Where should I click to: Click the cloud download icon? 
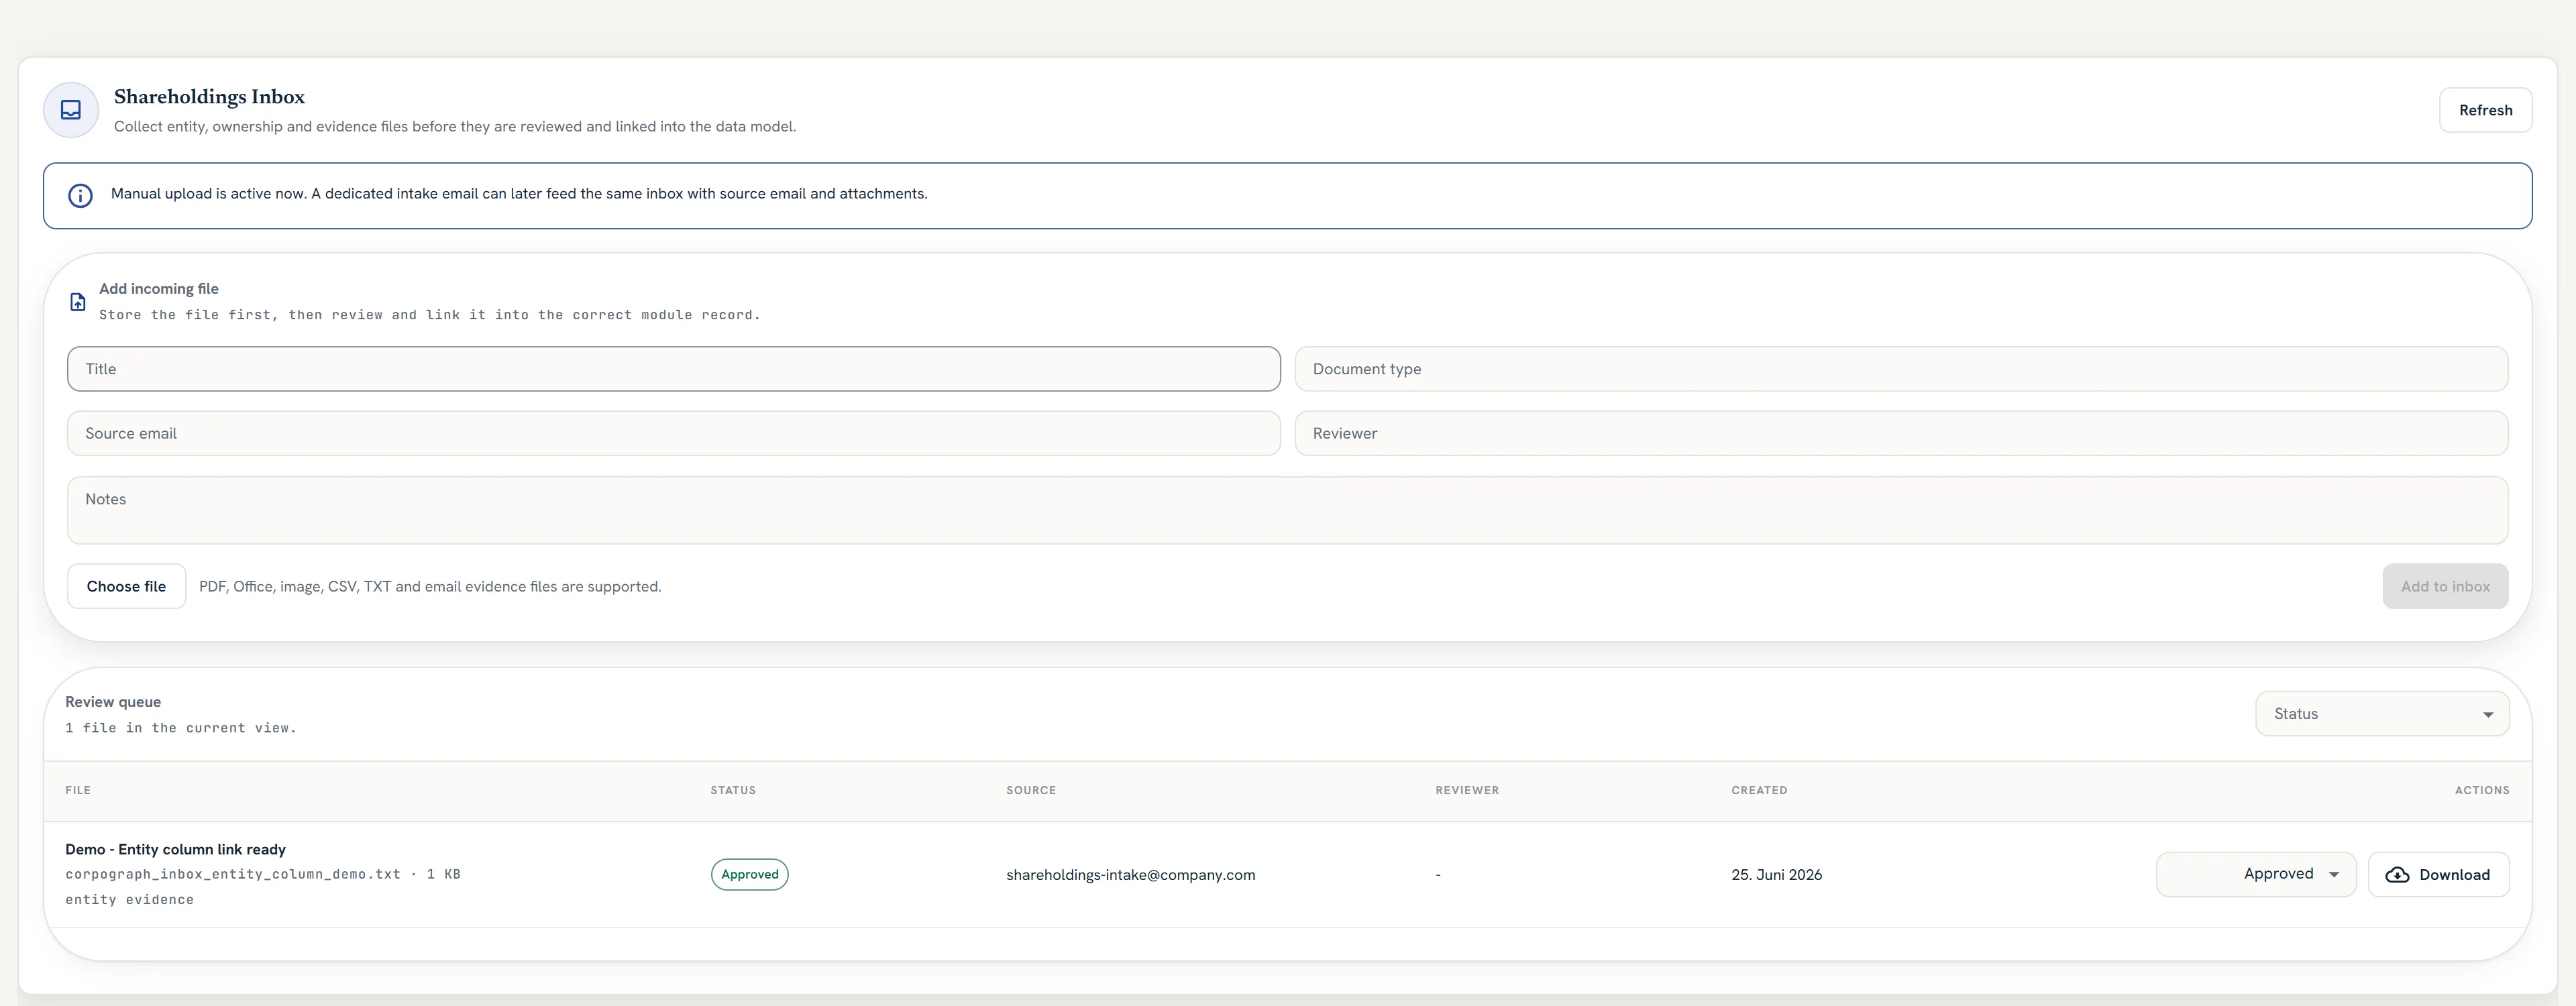[2397, 875]
